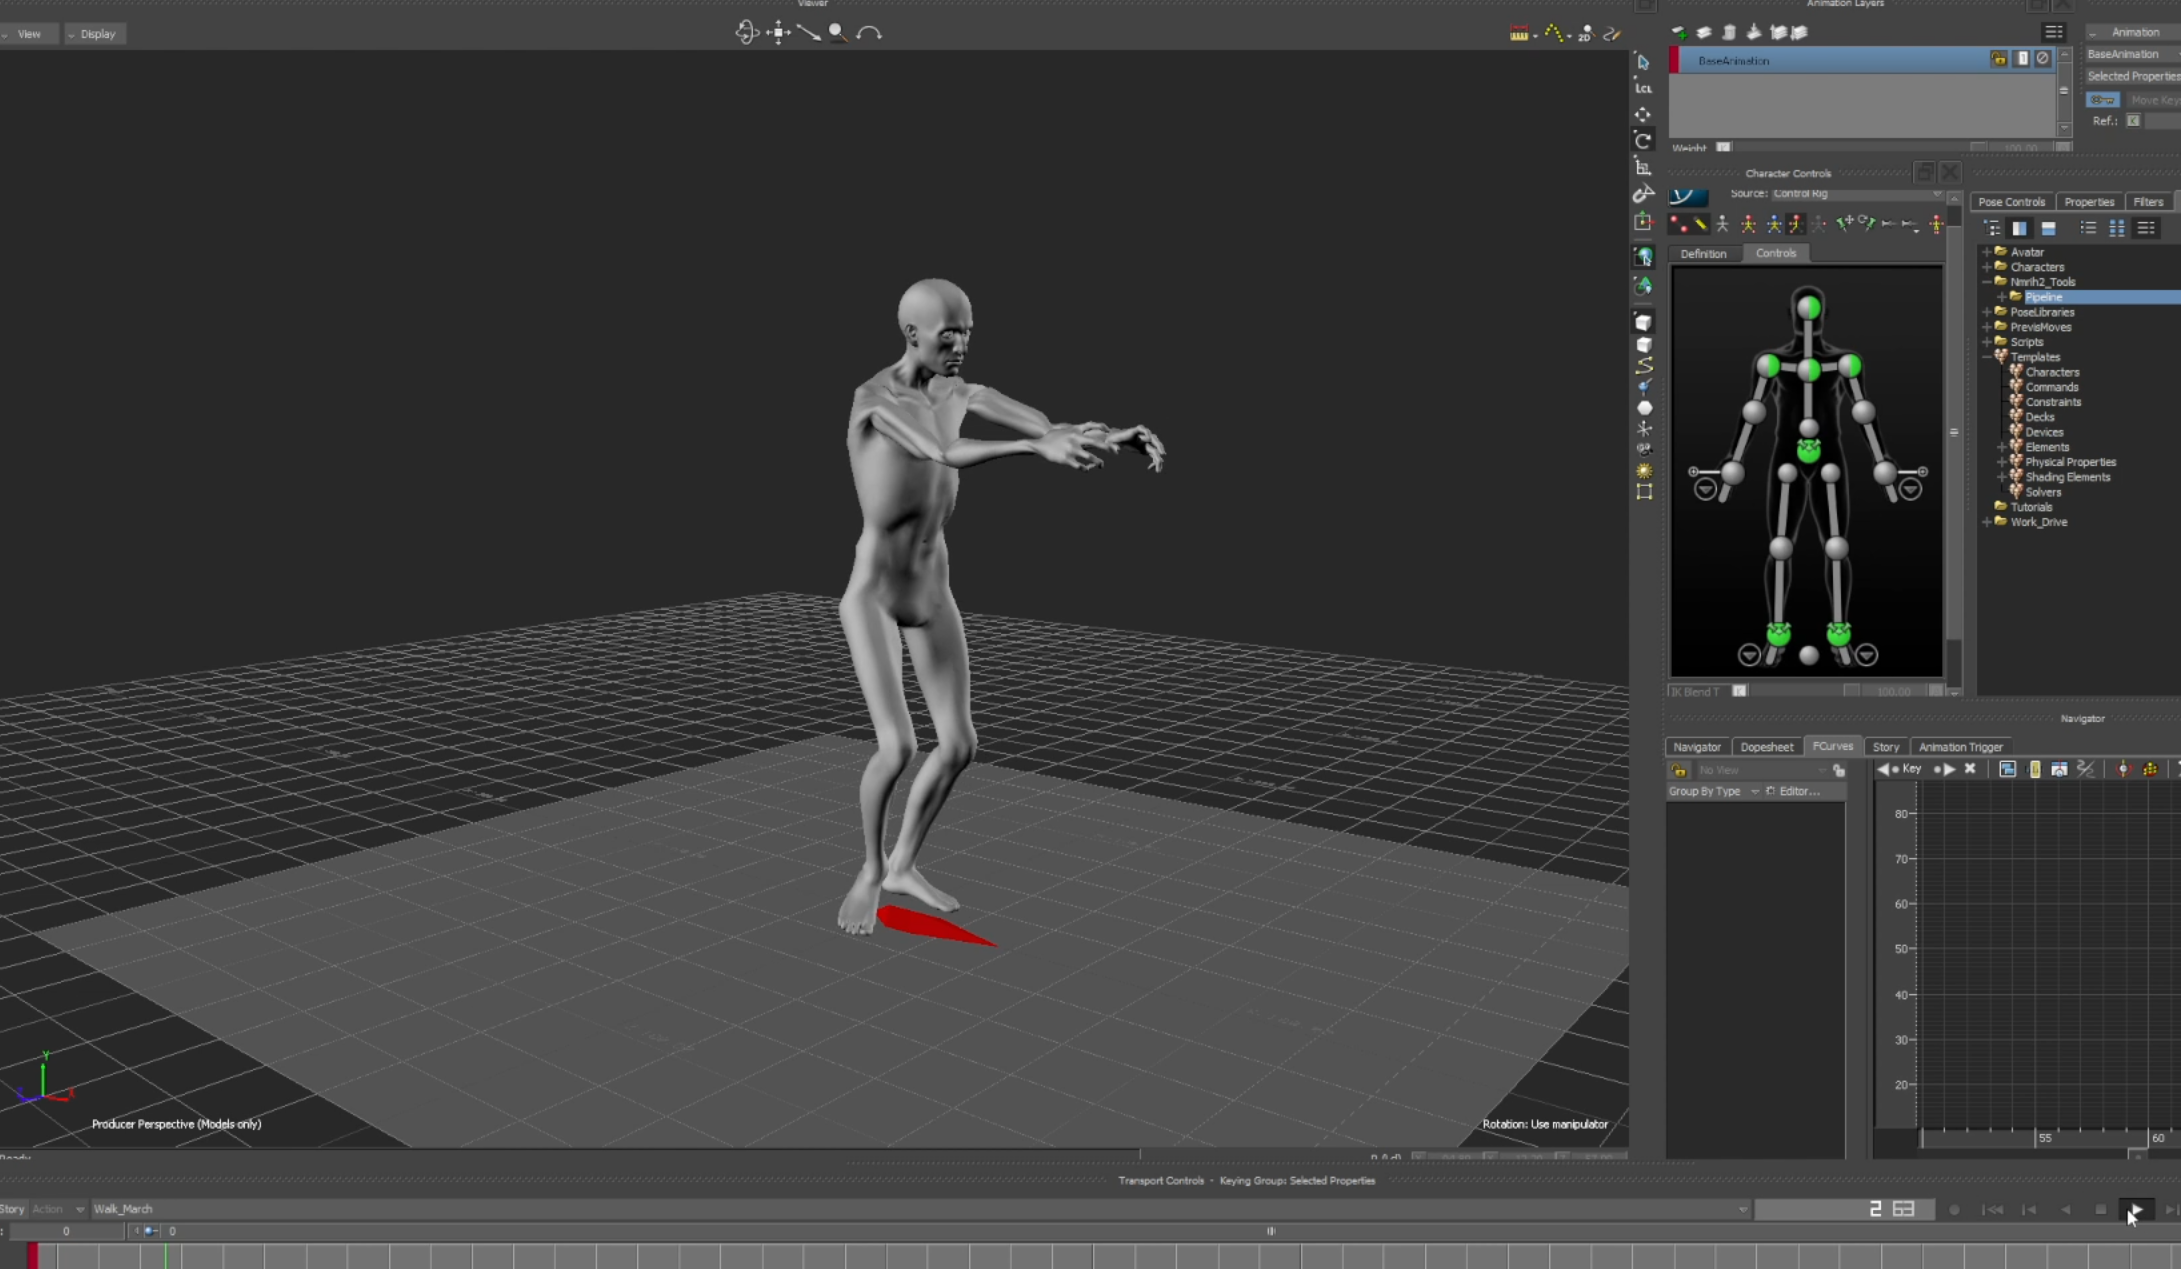The image size is (2181, 1269).
Task: Open the Definition tab in Character Controls
Action: [x=1703, y=254]
